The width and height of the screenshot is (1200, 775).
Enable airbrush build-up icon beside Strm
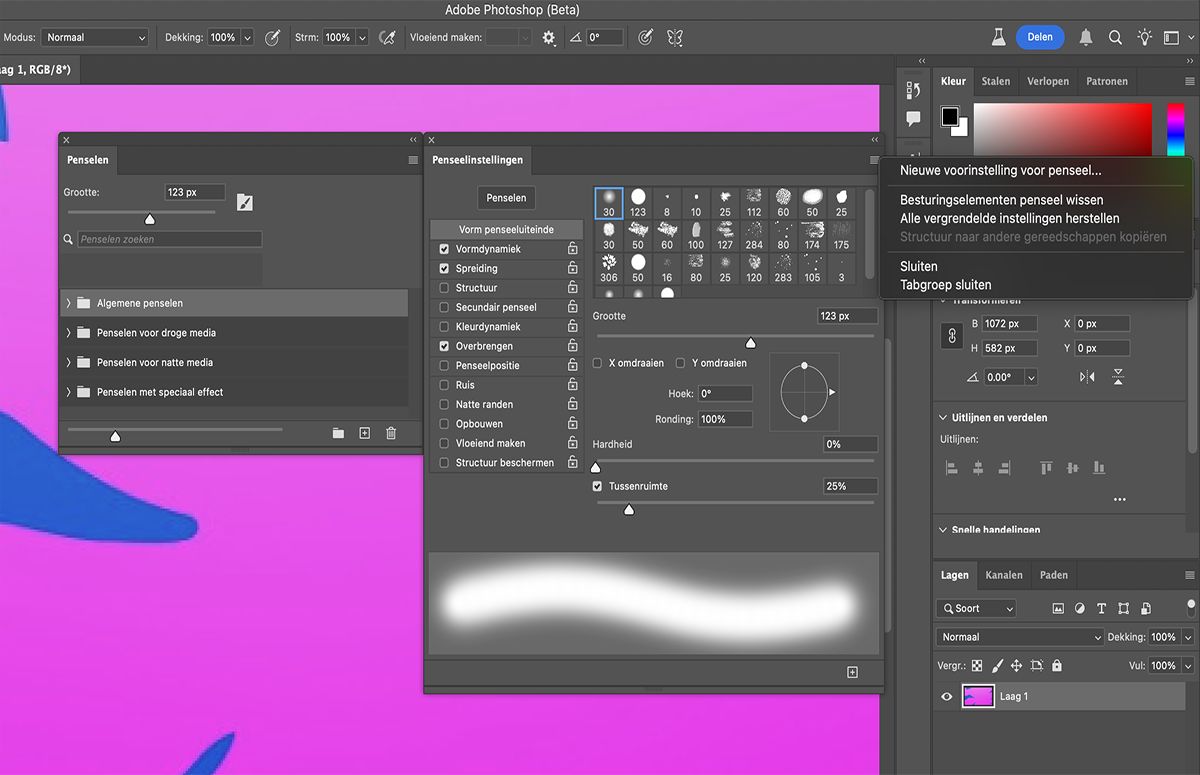(x=387, y=37)
